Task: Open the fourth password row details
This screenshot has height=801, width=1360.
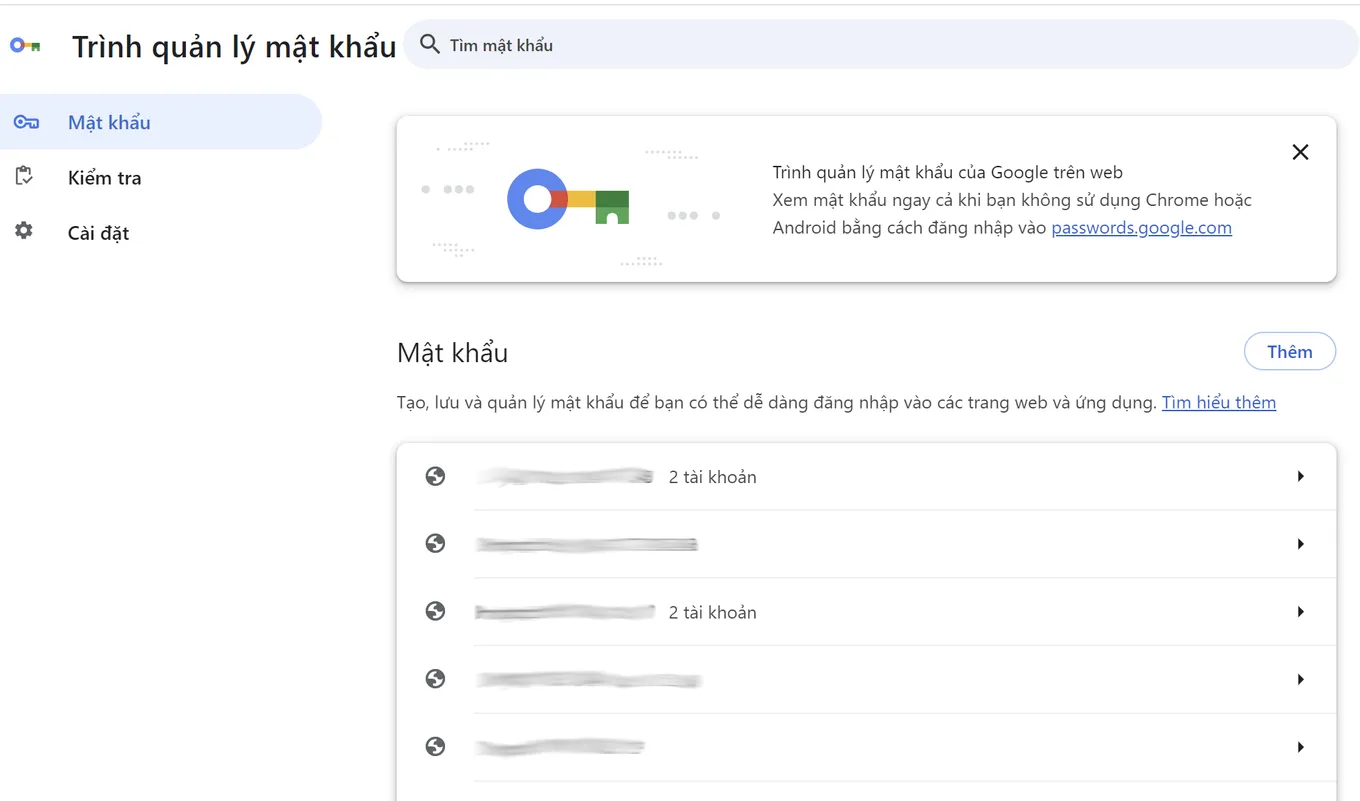Action: pyautogui.click(x=1300, y=678)
